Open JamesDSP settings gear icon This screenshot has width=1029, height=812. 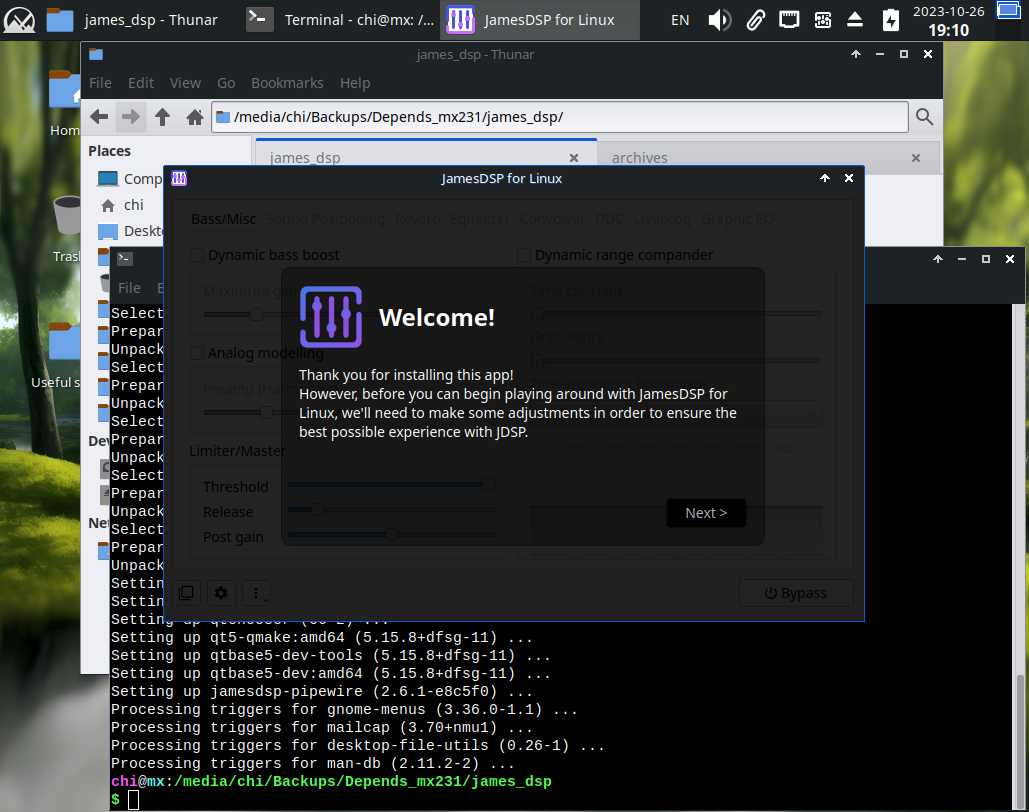pos(221,593)
